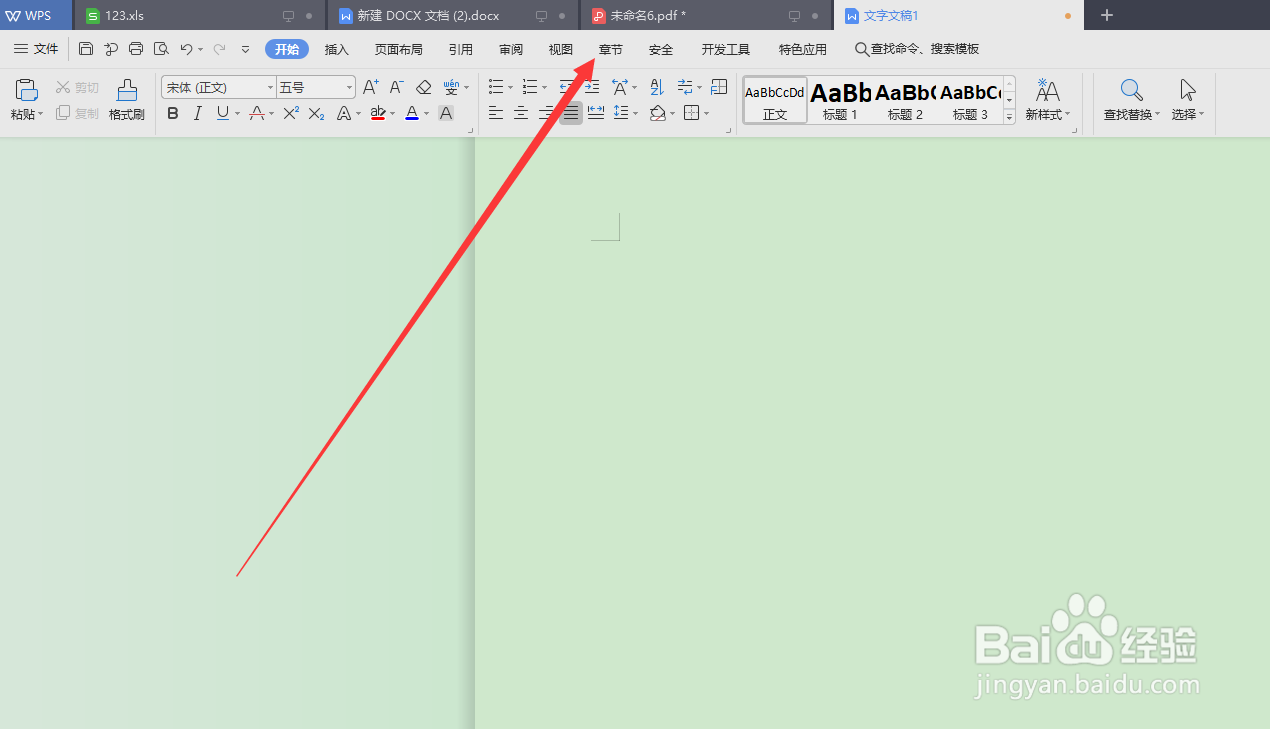Click the Print icon in quick access toolbar
The height and width of the screenshot is (729, 1270).
[x=136, y=49]
